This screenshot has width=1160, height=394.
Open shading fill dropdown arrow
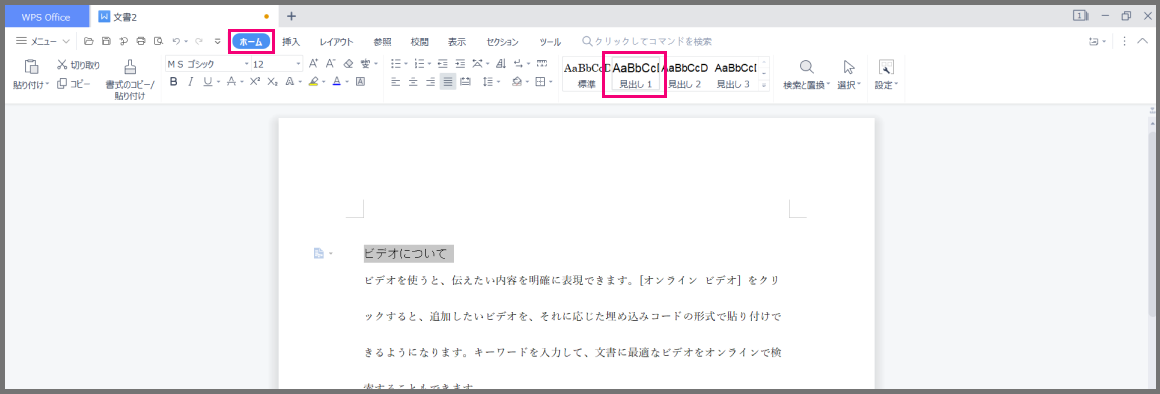[527, 81]
